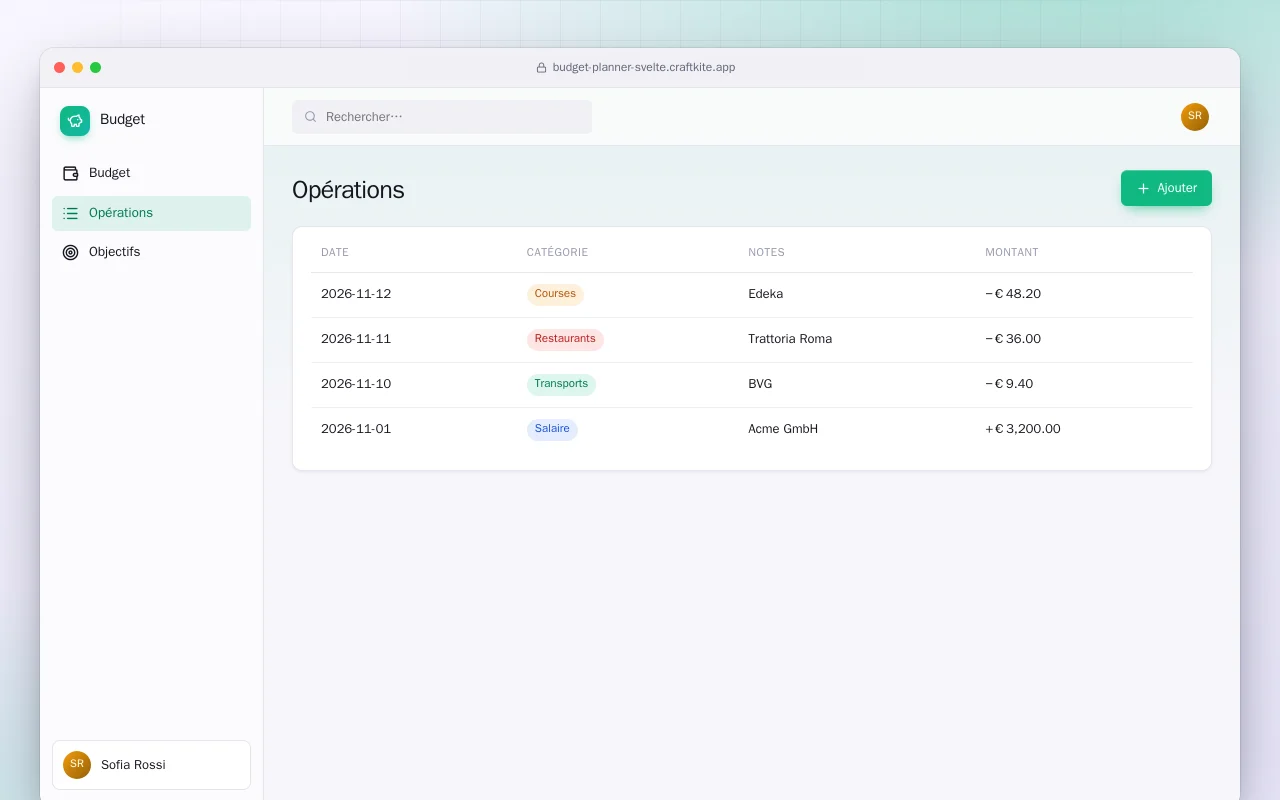Select the Opérations sidebar item
This screenshot has width=1280, height=800.
pos(151,213)
